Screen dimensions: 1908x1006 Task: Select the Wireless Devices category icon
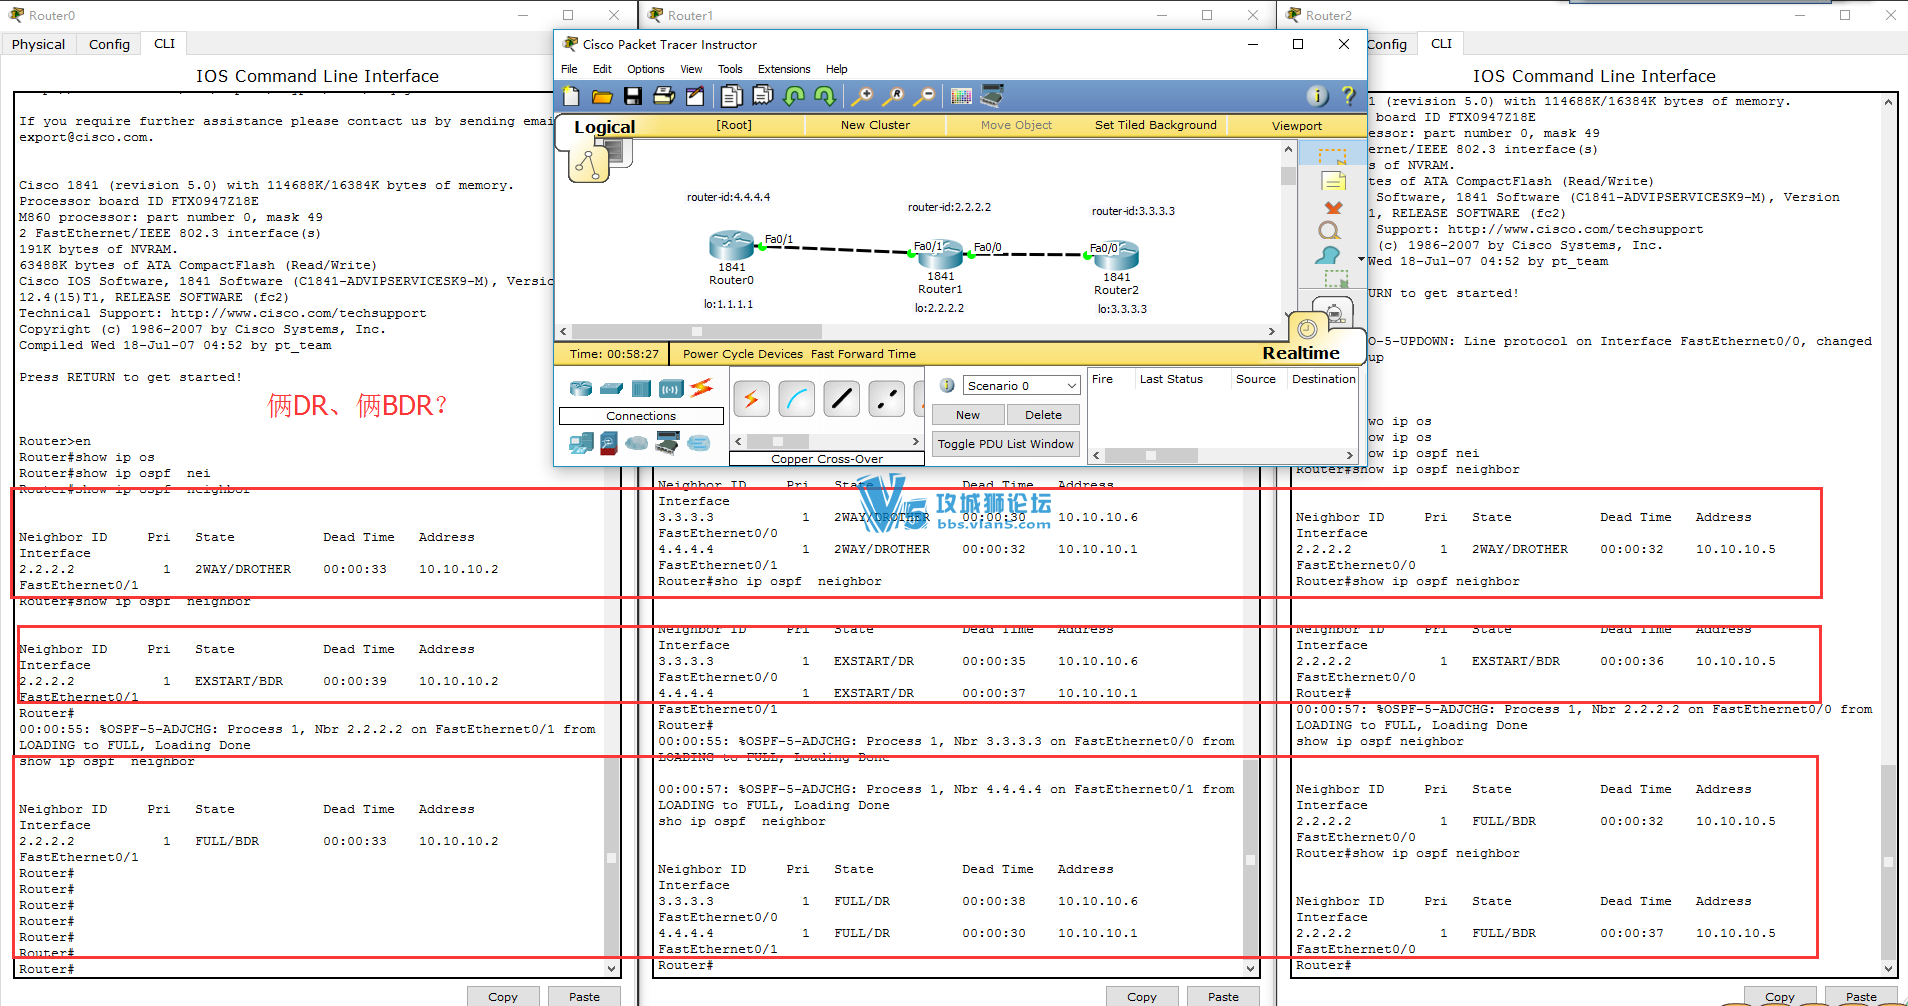pos(671,388)
